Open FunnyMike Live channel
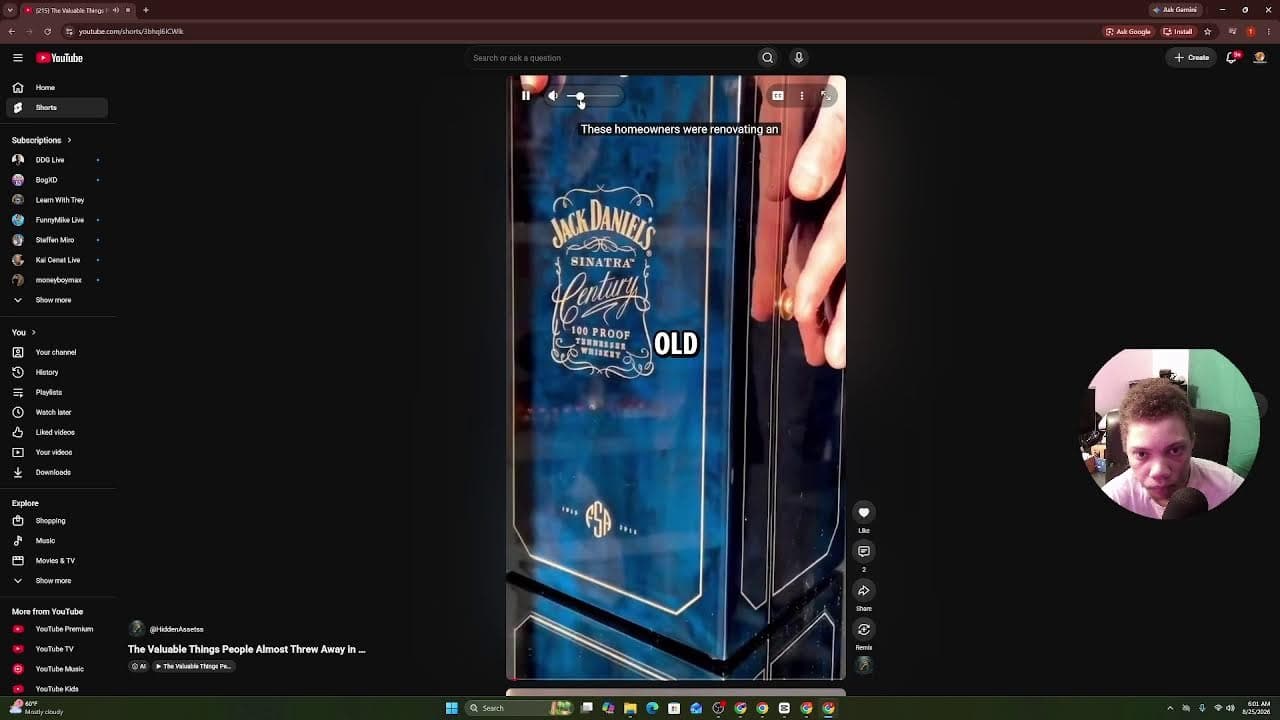 click(57, 220)
